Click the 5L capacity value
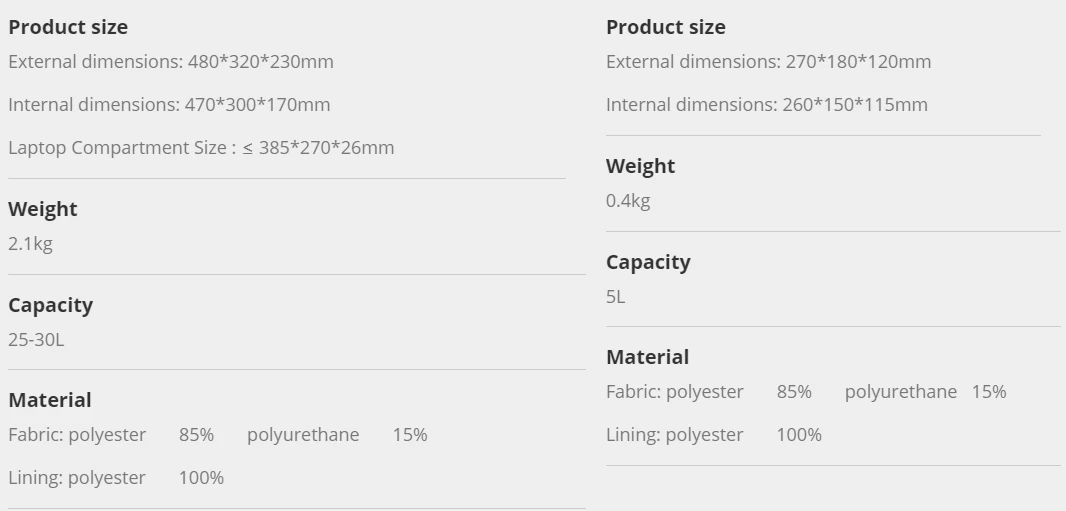 click(616, 297)
